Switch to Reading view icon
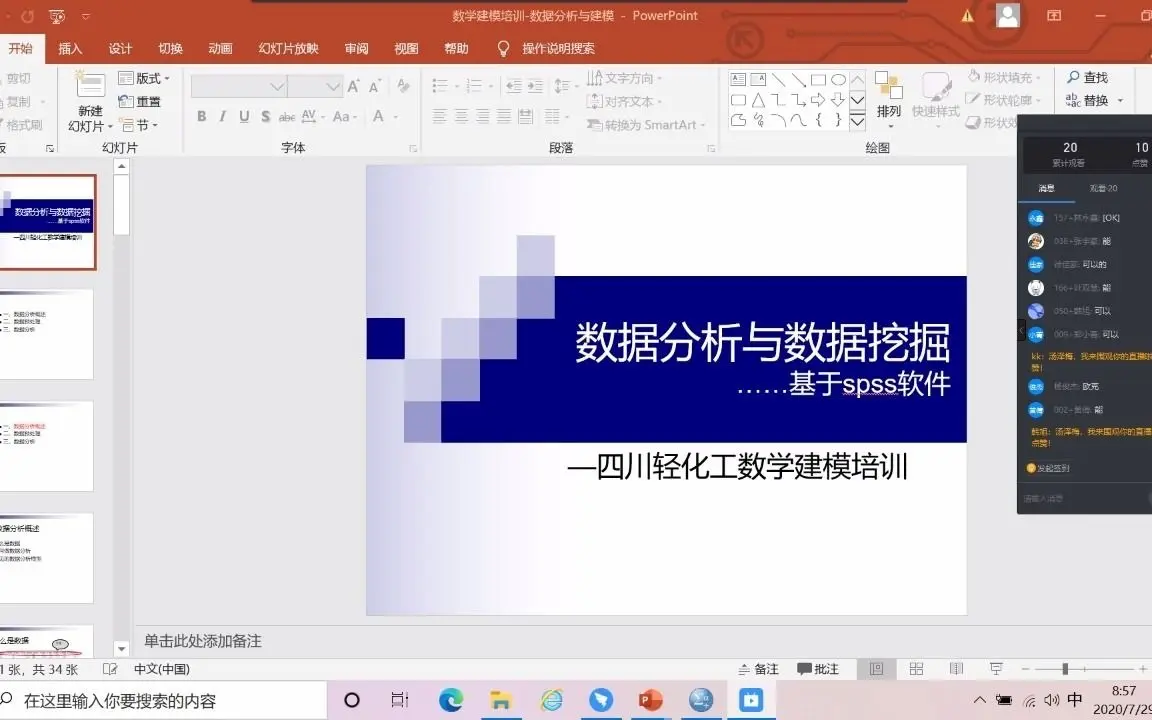This screenshot has width=1152, height=720. tap(956, 669)
